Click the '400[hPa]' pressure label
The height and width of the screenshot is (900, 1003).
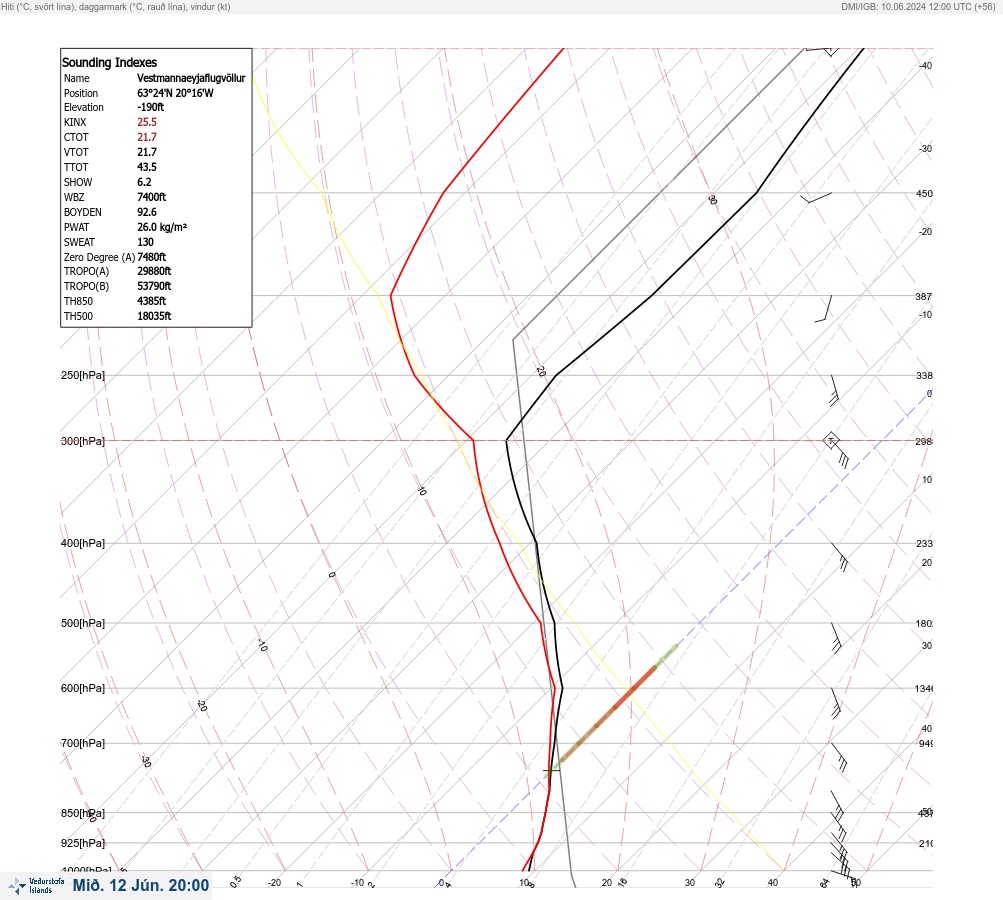pyautogui.click(x=83, y=543)
